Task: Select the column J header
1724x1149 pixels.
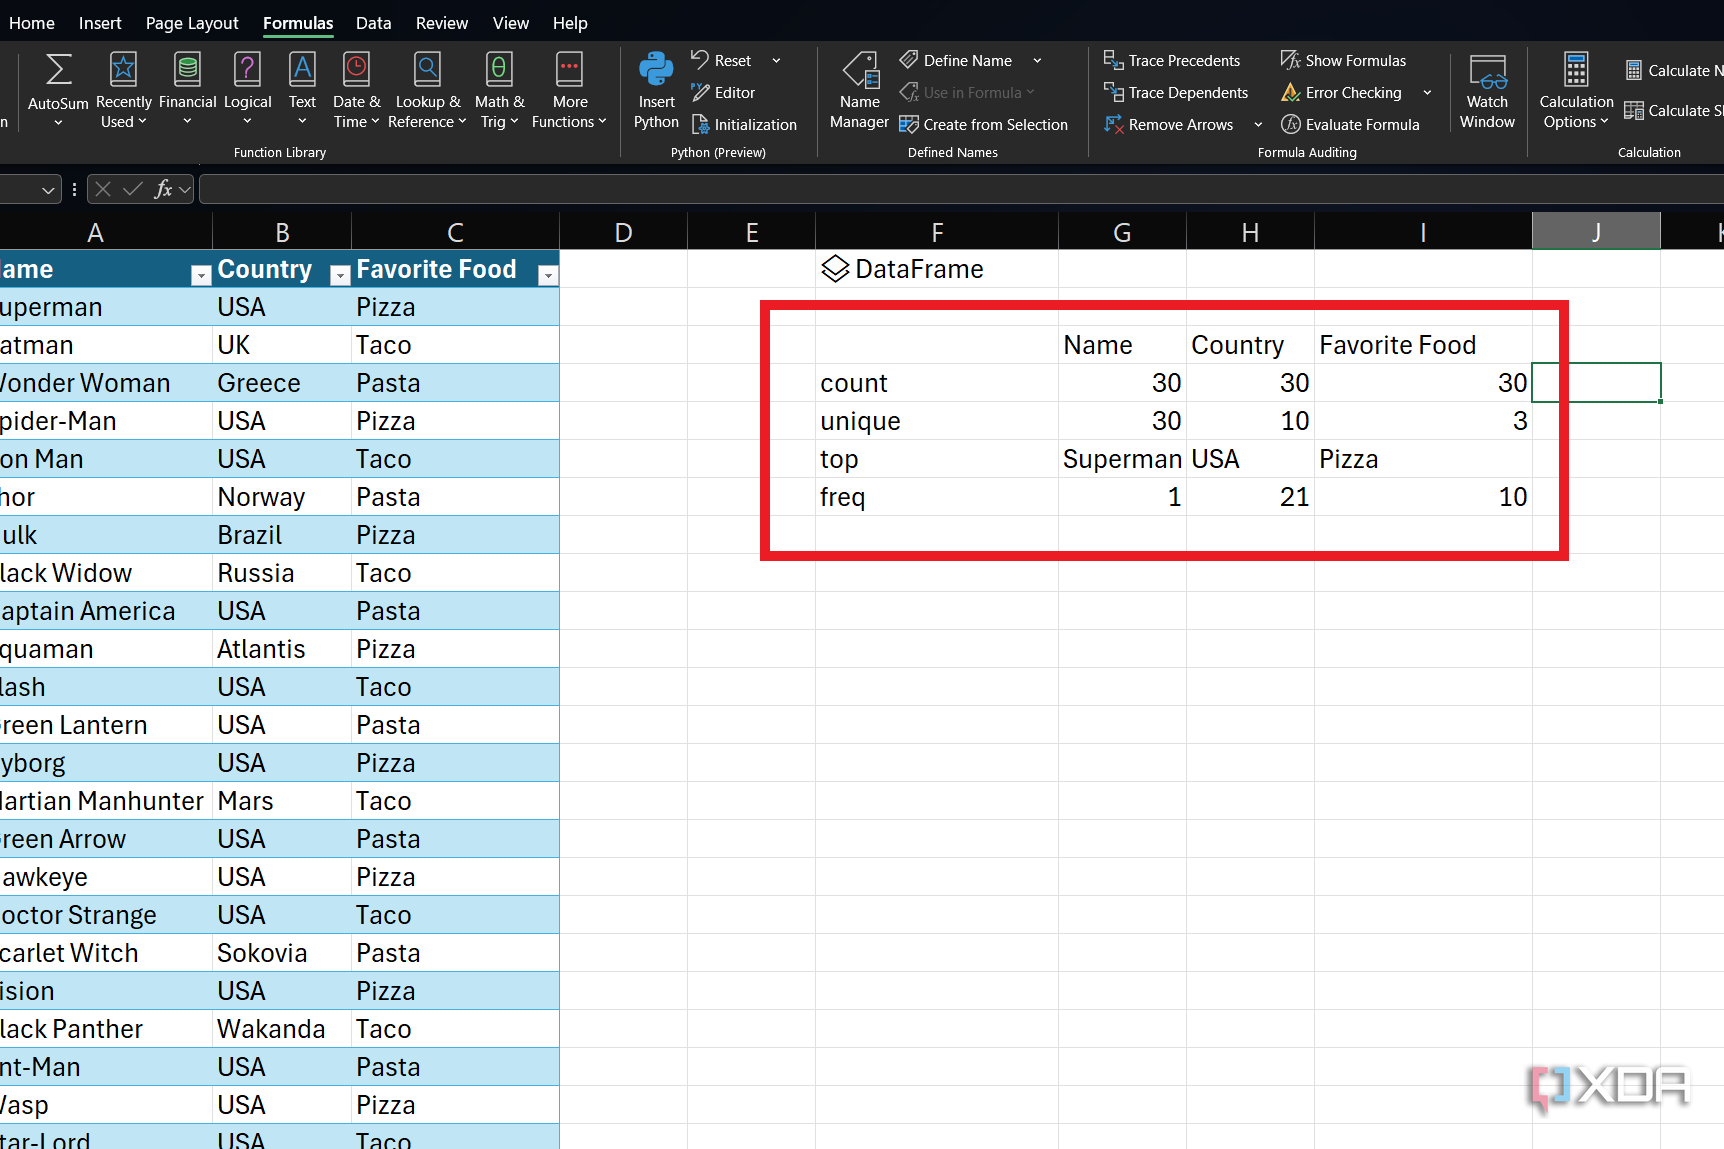Action: [x=1596, y=233]
